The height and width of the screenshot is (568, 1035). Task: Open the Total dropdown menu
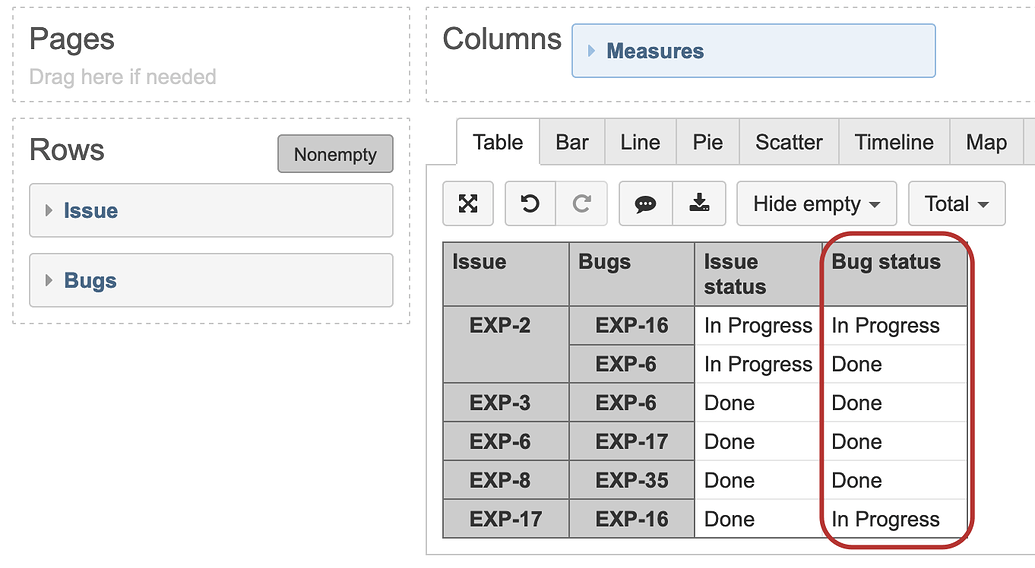956,204
